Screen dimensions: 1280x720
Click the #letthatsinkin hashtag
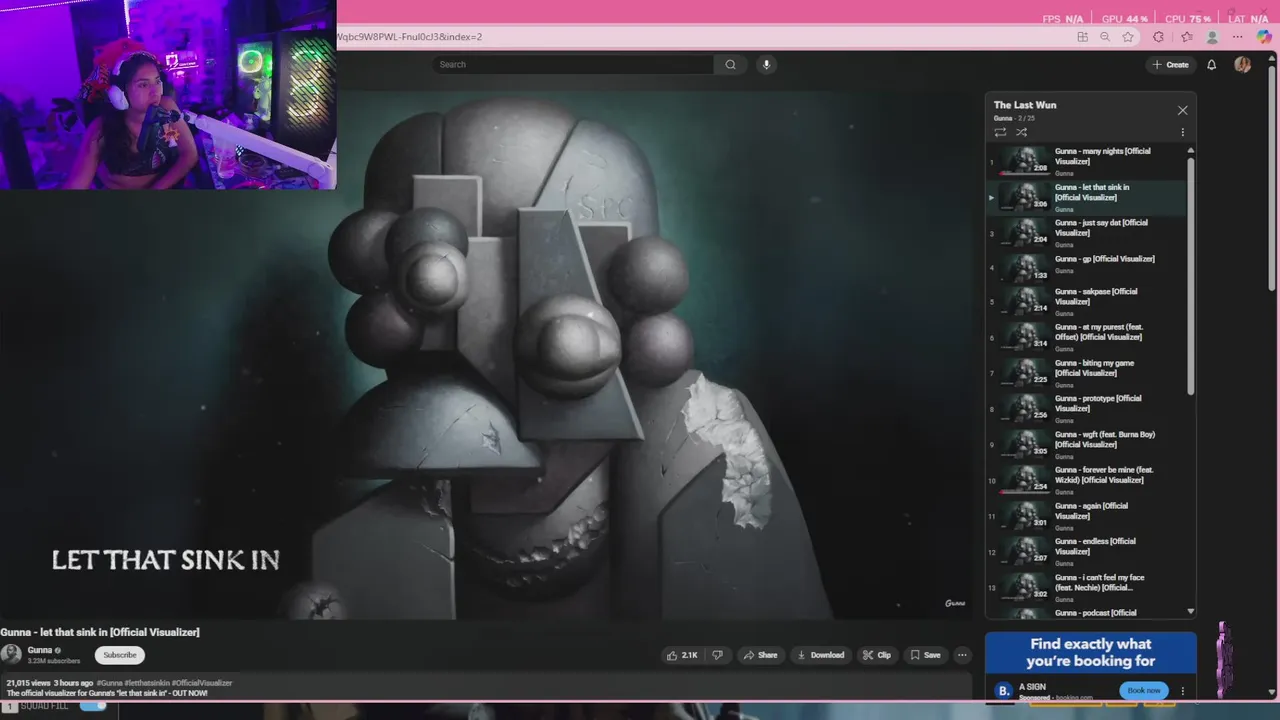pos(147,683)
